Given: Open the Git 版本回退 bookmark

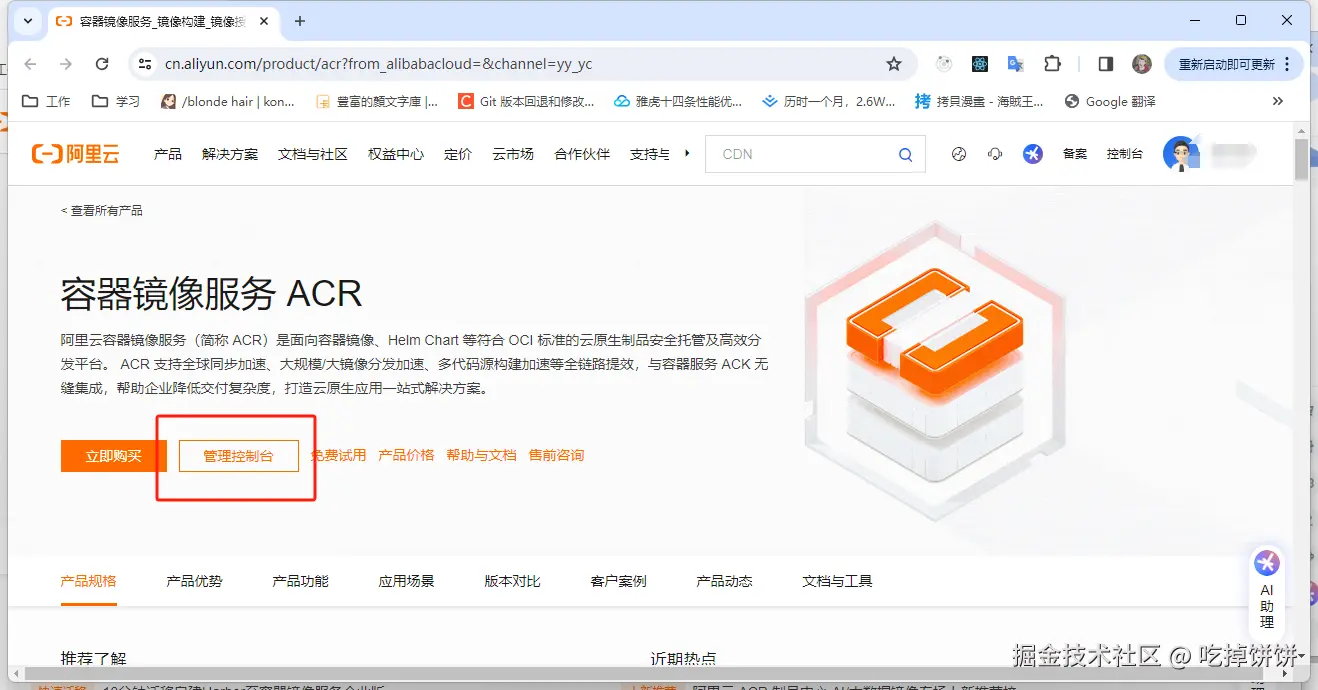Looking at the screenshot, I should (x=526, y=101).
